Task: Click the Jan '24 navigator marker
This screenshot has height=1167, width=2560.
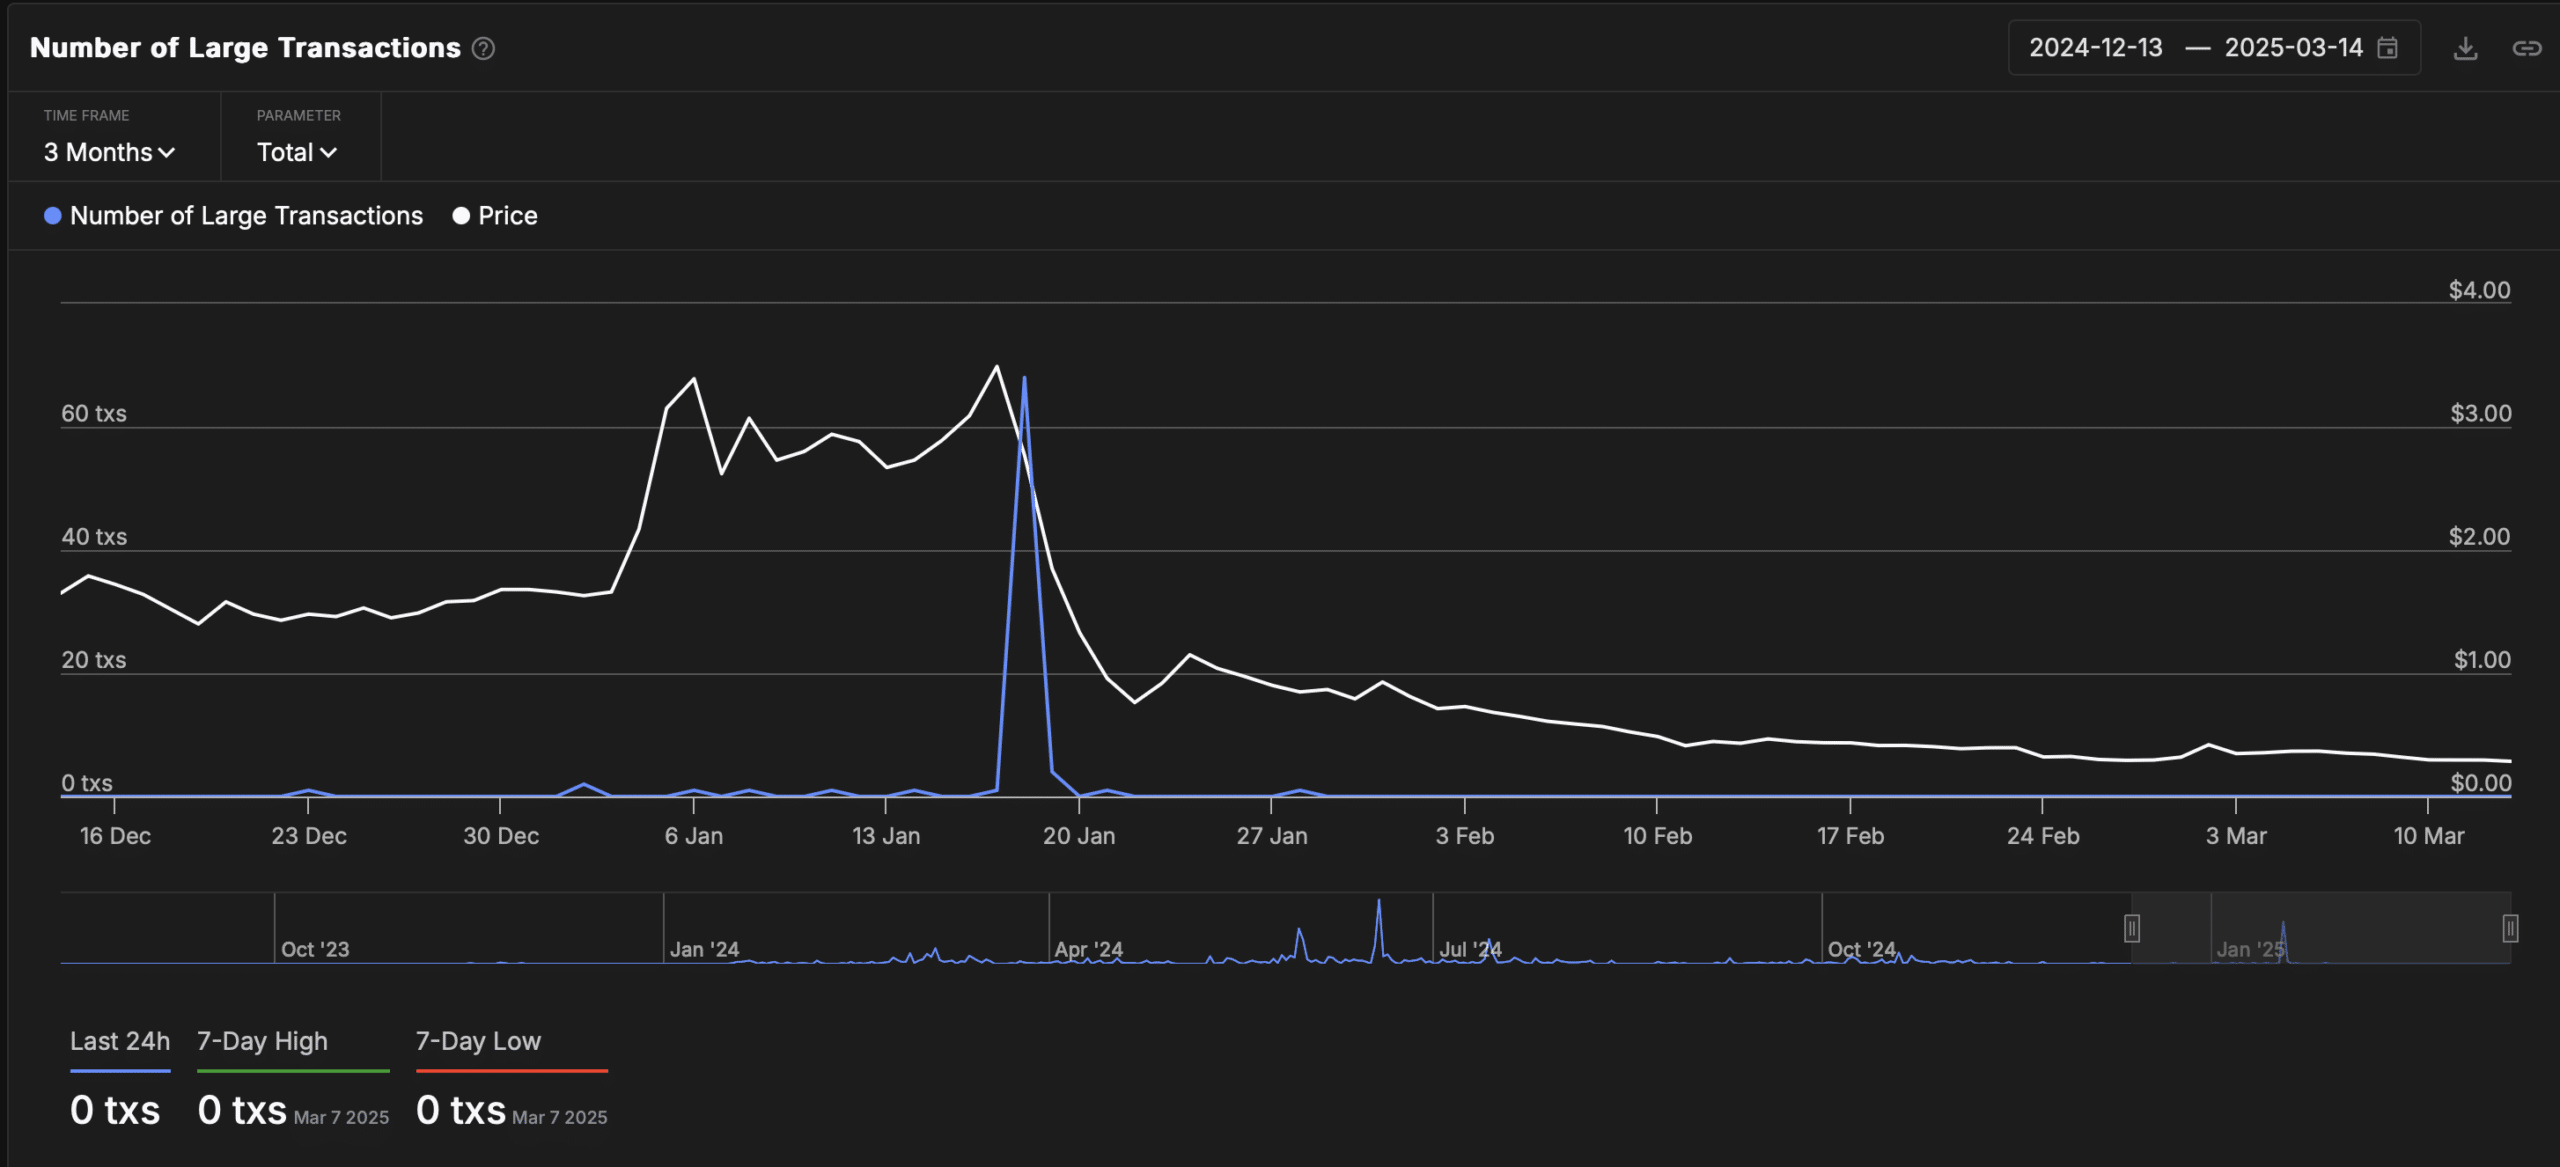Action: [x=704, y=949]
